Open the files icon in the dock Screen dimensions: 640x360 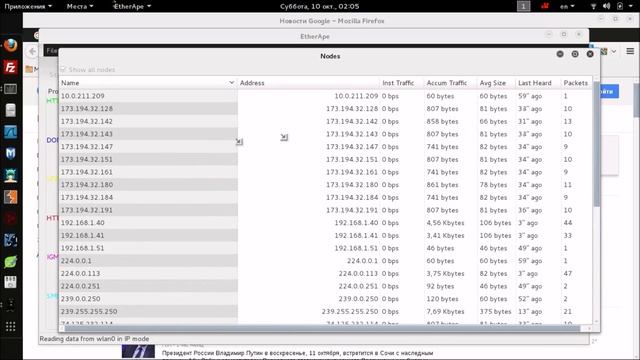pos(11,110)
